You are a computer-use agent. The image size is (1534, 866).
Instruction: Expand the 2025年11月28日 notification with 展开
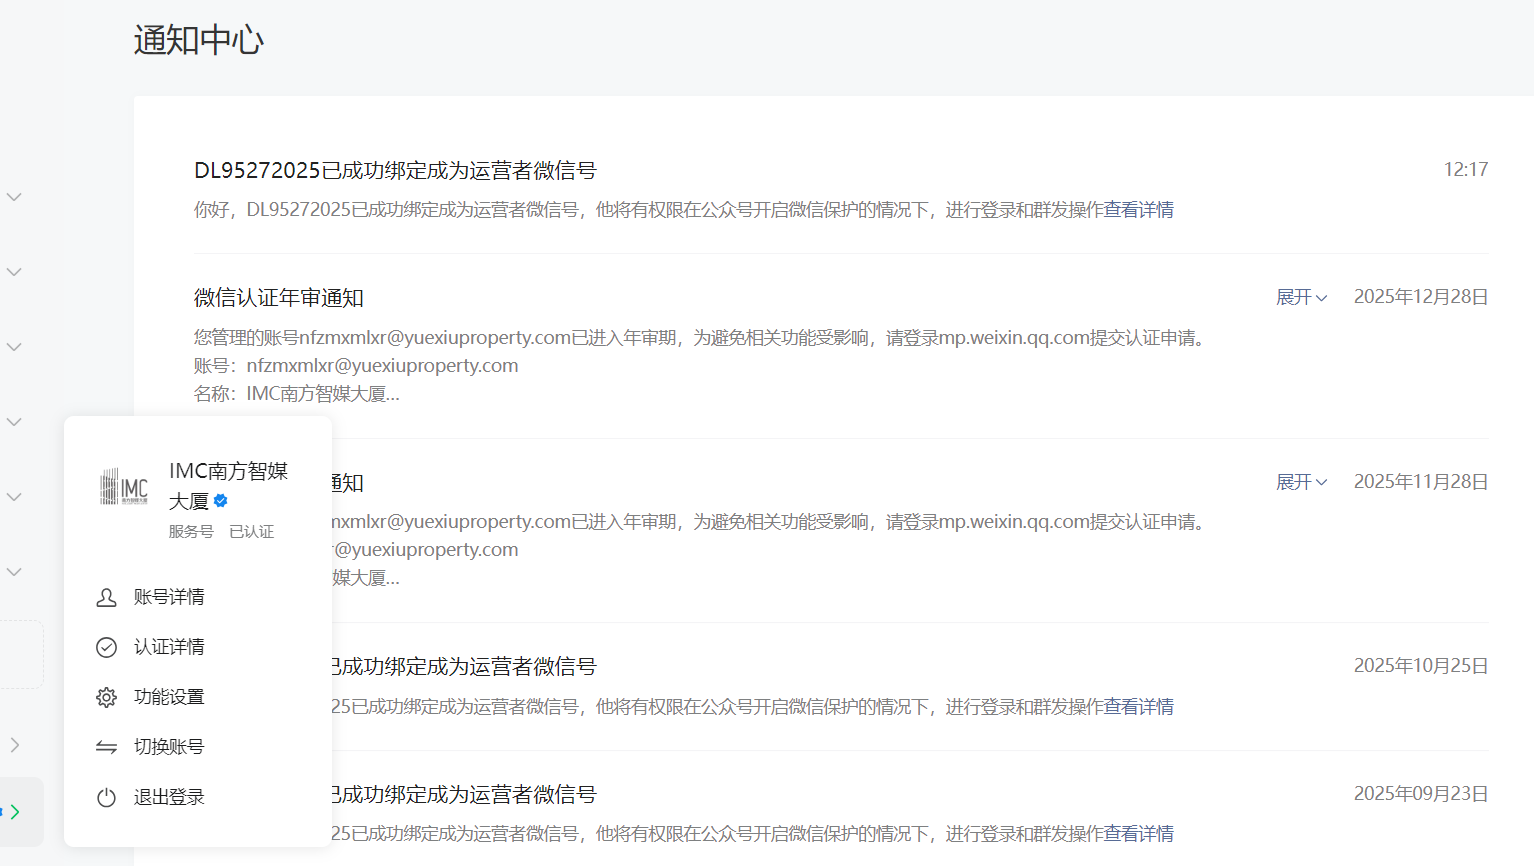tap(1302, 482)
